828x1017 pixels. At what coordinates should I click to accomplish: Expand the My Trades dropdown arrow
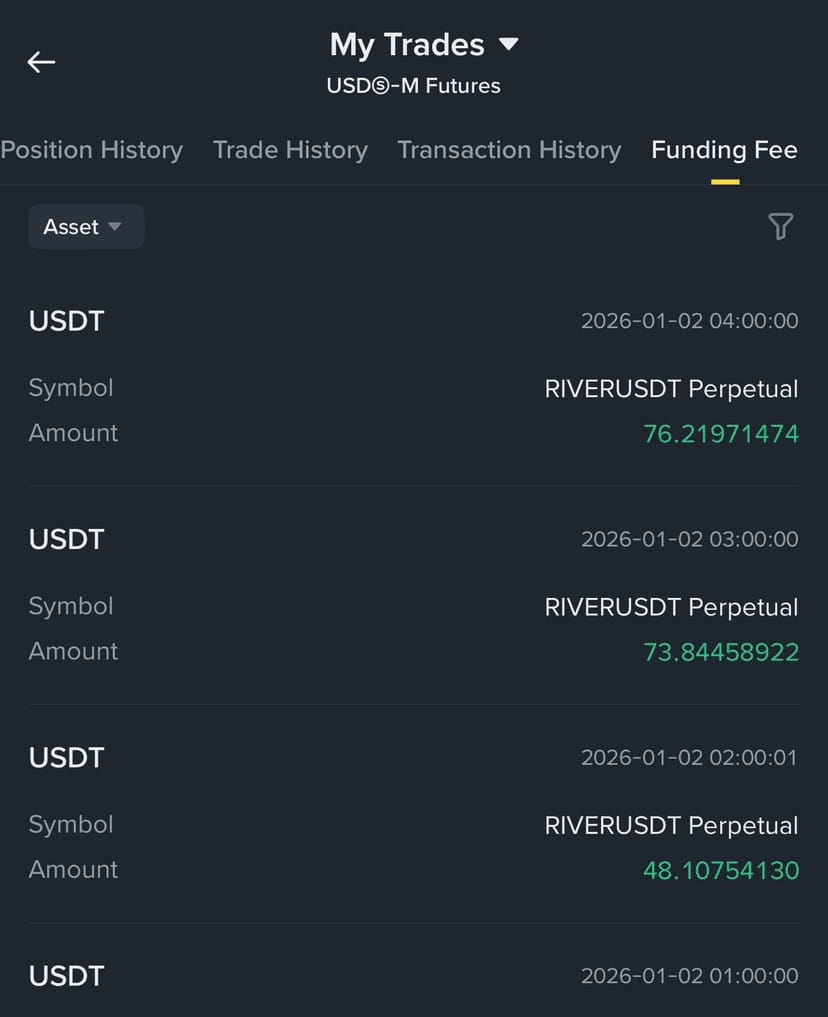(508, 44)
